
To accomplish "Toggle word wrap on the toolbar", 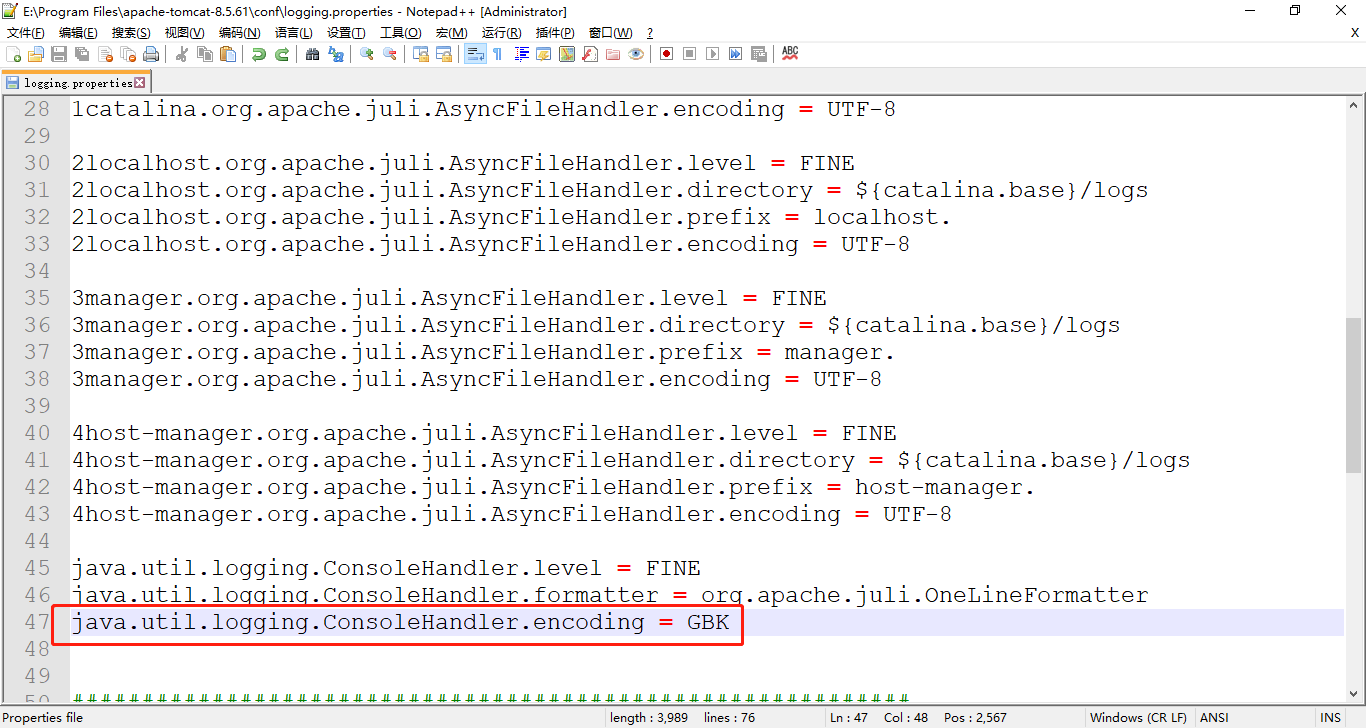I will tap(475, 53).
